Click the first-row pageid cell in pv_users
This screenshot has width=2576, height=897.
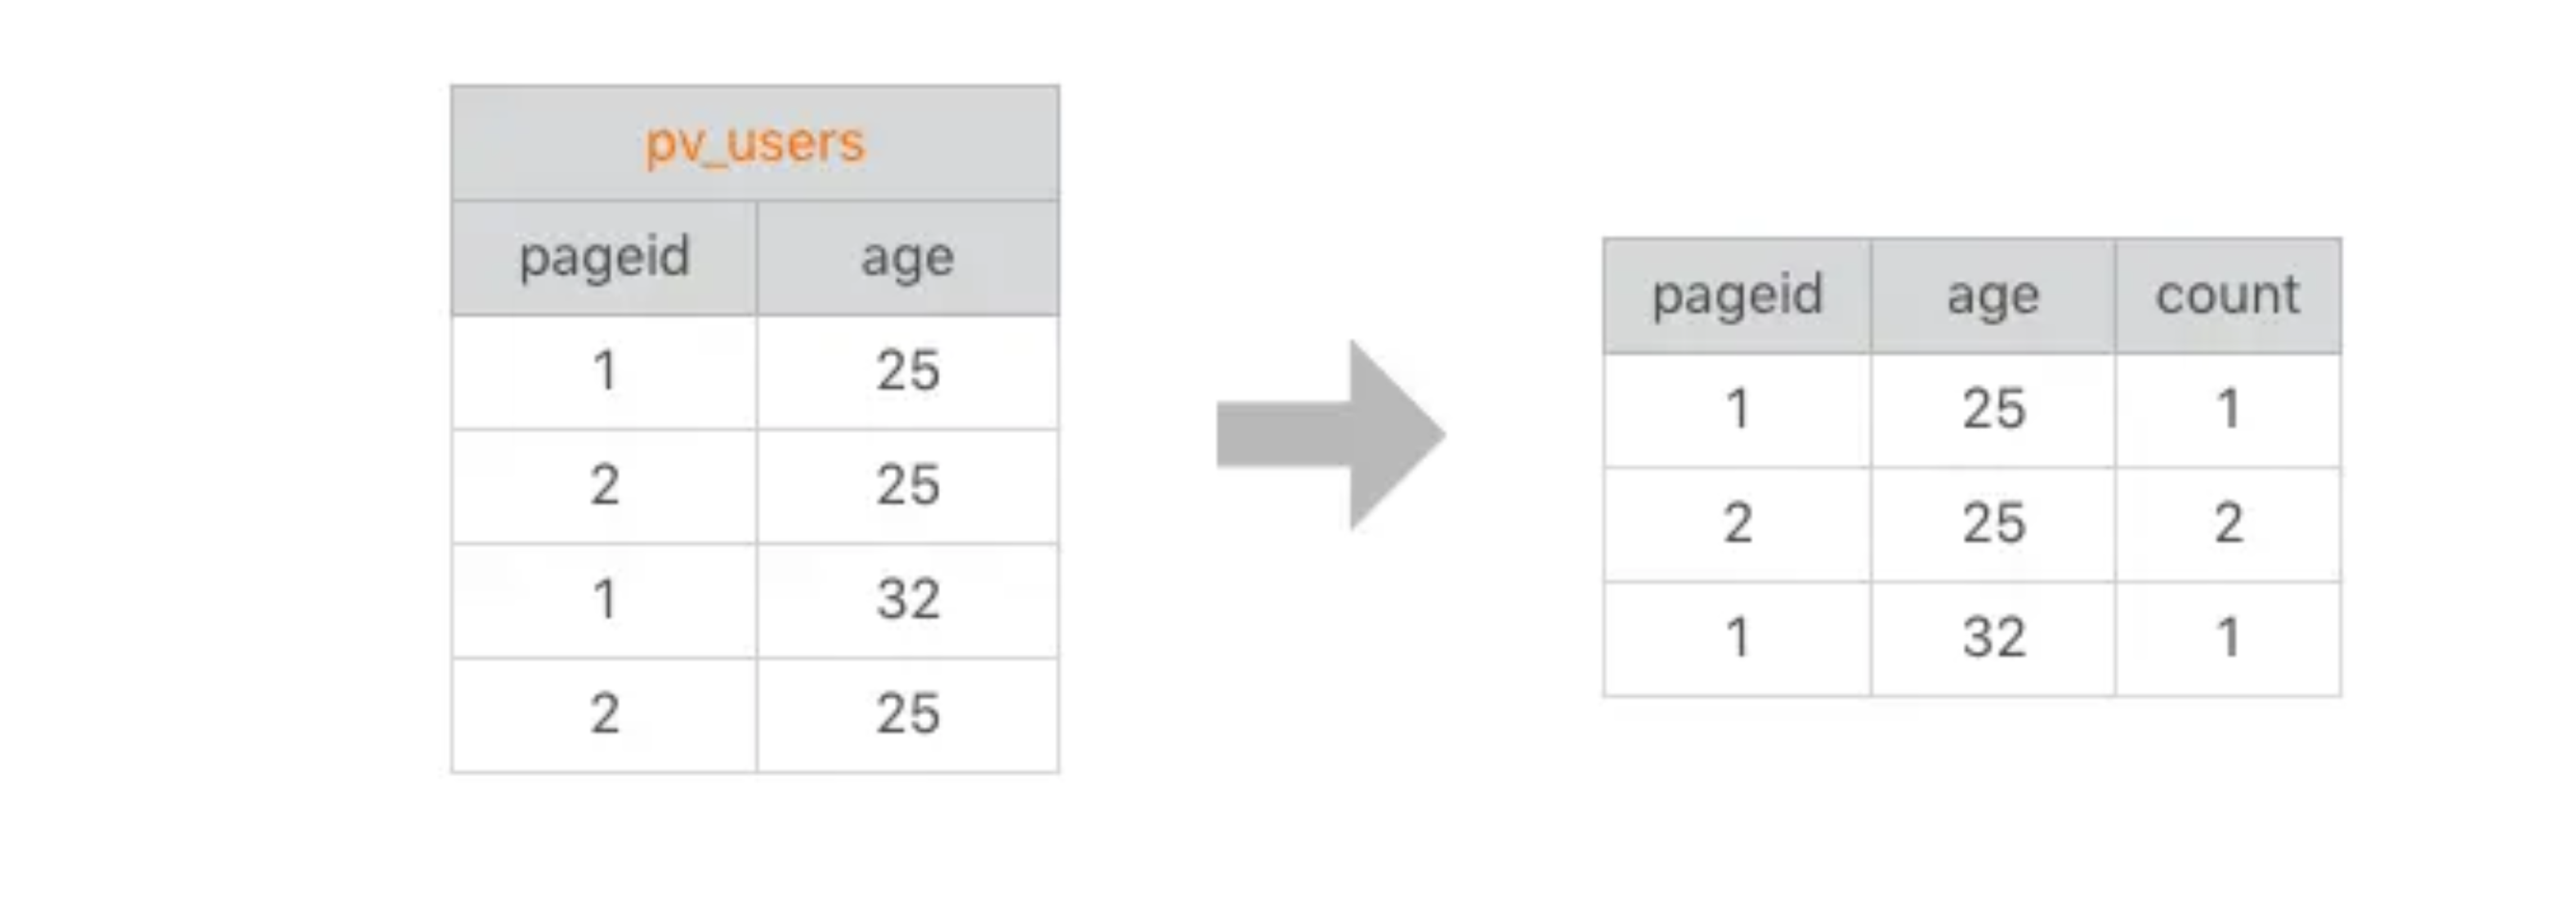604,372
